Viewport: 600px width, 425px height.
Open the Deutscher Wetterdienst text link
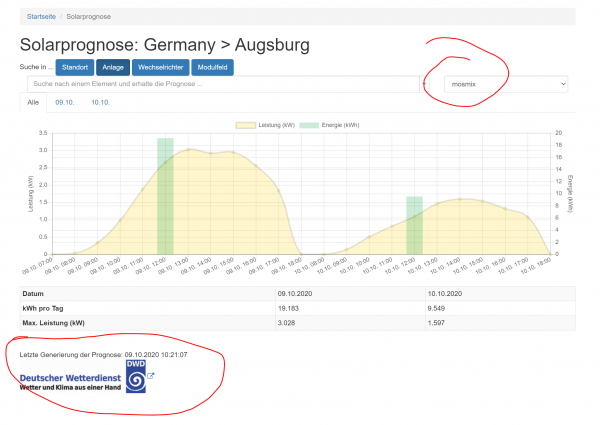(x=68, y=377)
